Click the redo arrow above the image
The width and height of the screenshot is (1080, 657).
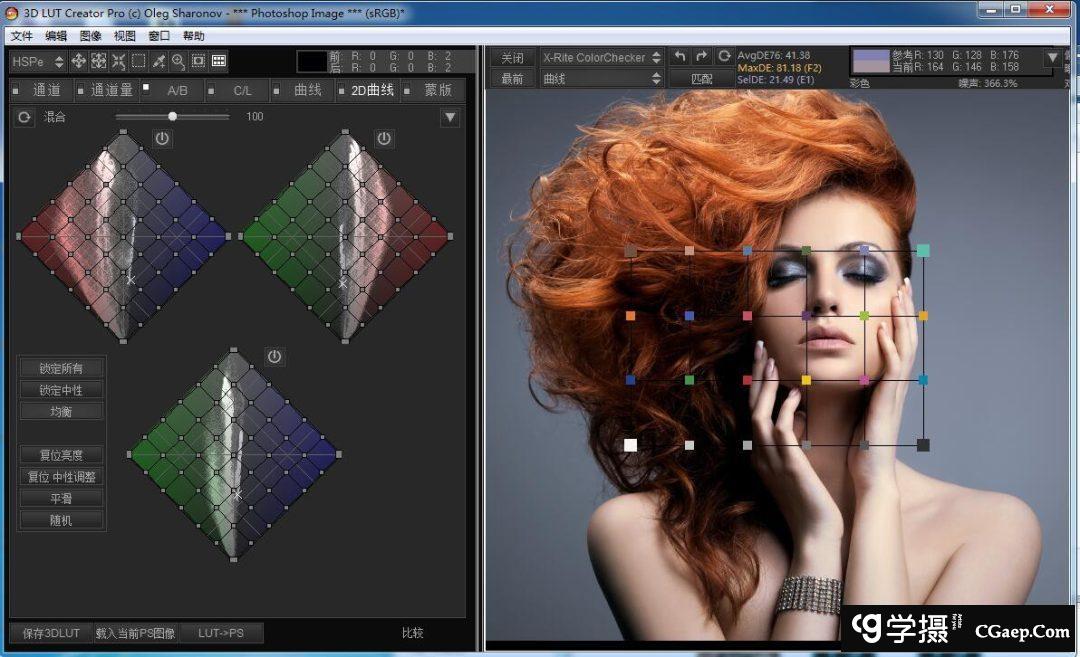point(702,57)
